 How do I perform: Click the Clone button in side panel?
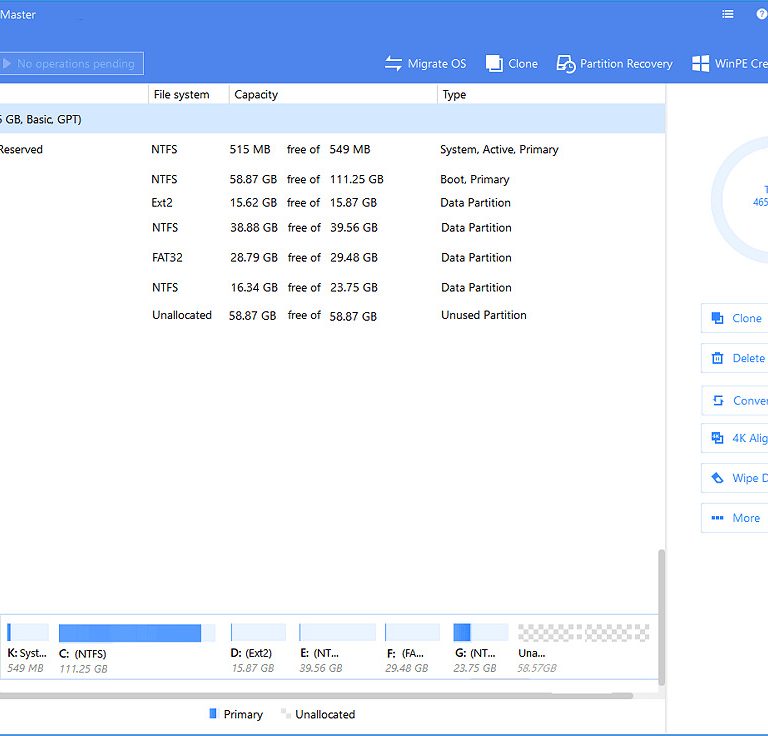[735, 318]
